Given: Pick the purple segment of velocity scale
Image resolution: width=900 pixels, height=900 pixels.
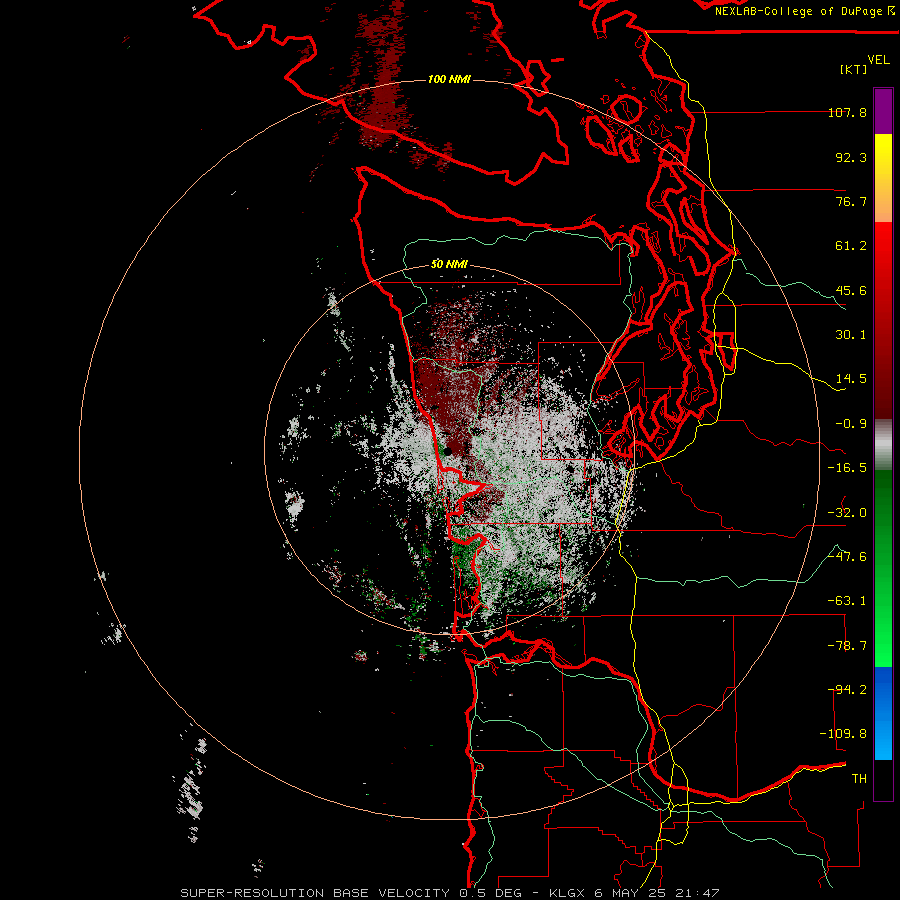Looking at the screenshot, I should click(883, 111).
